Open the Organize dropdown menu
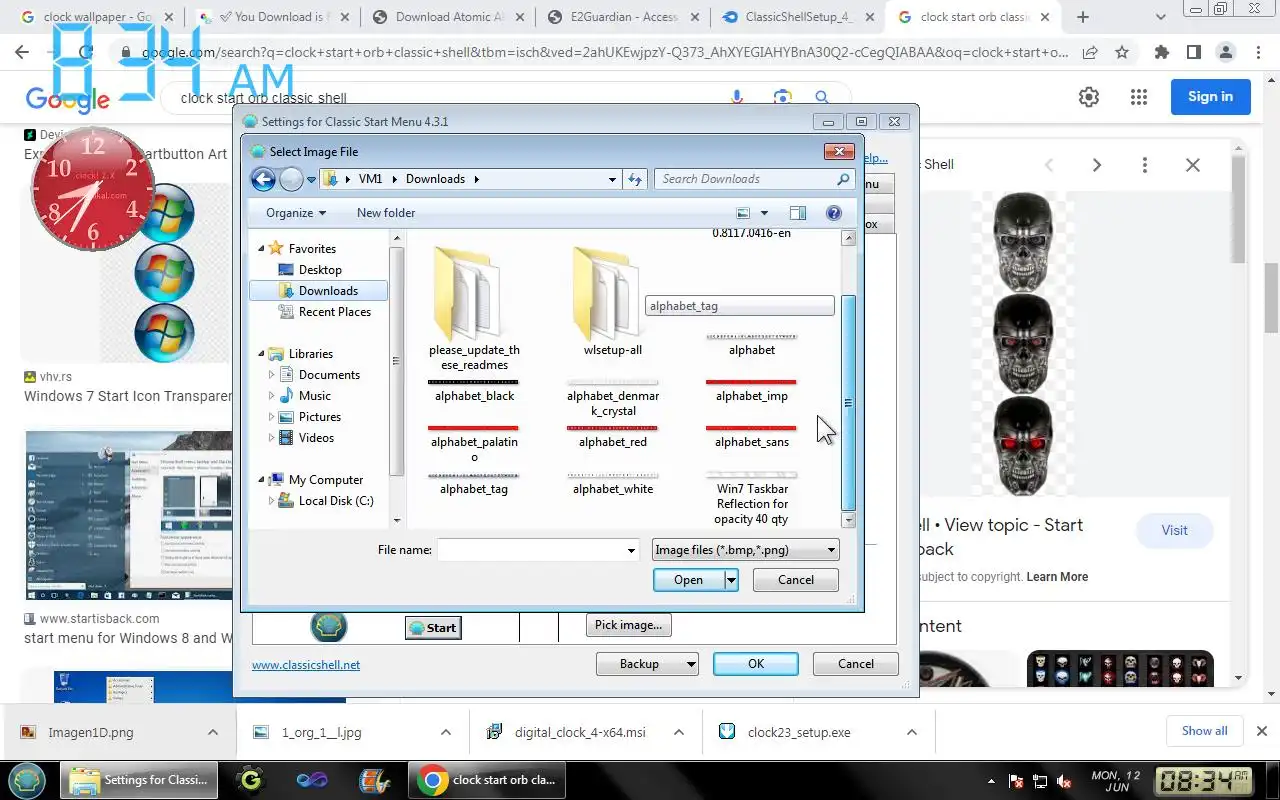 point(296,213)
